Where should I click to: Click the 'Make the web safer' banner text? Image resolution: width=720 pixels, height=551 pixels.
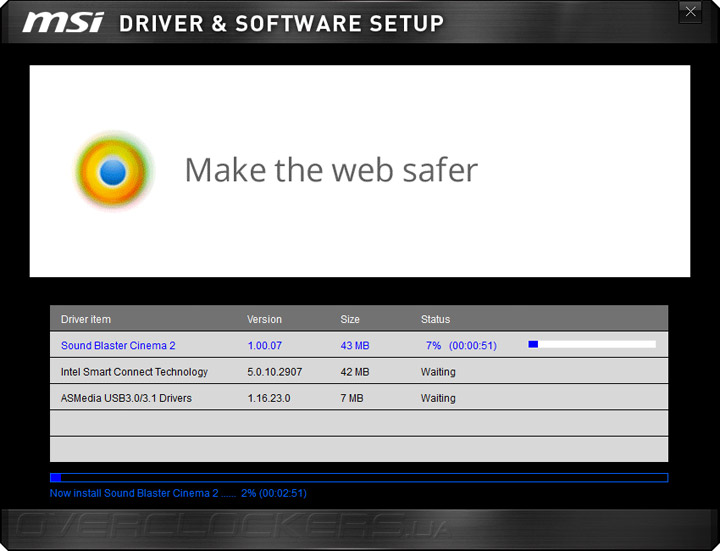coord(331,170)
